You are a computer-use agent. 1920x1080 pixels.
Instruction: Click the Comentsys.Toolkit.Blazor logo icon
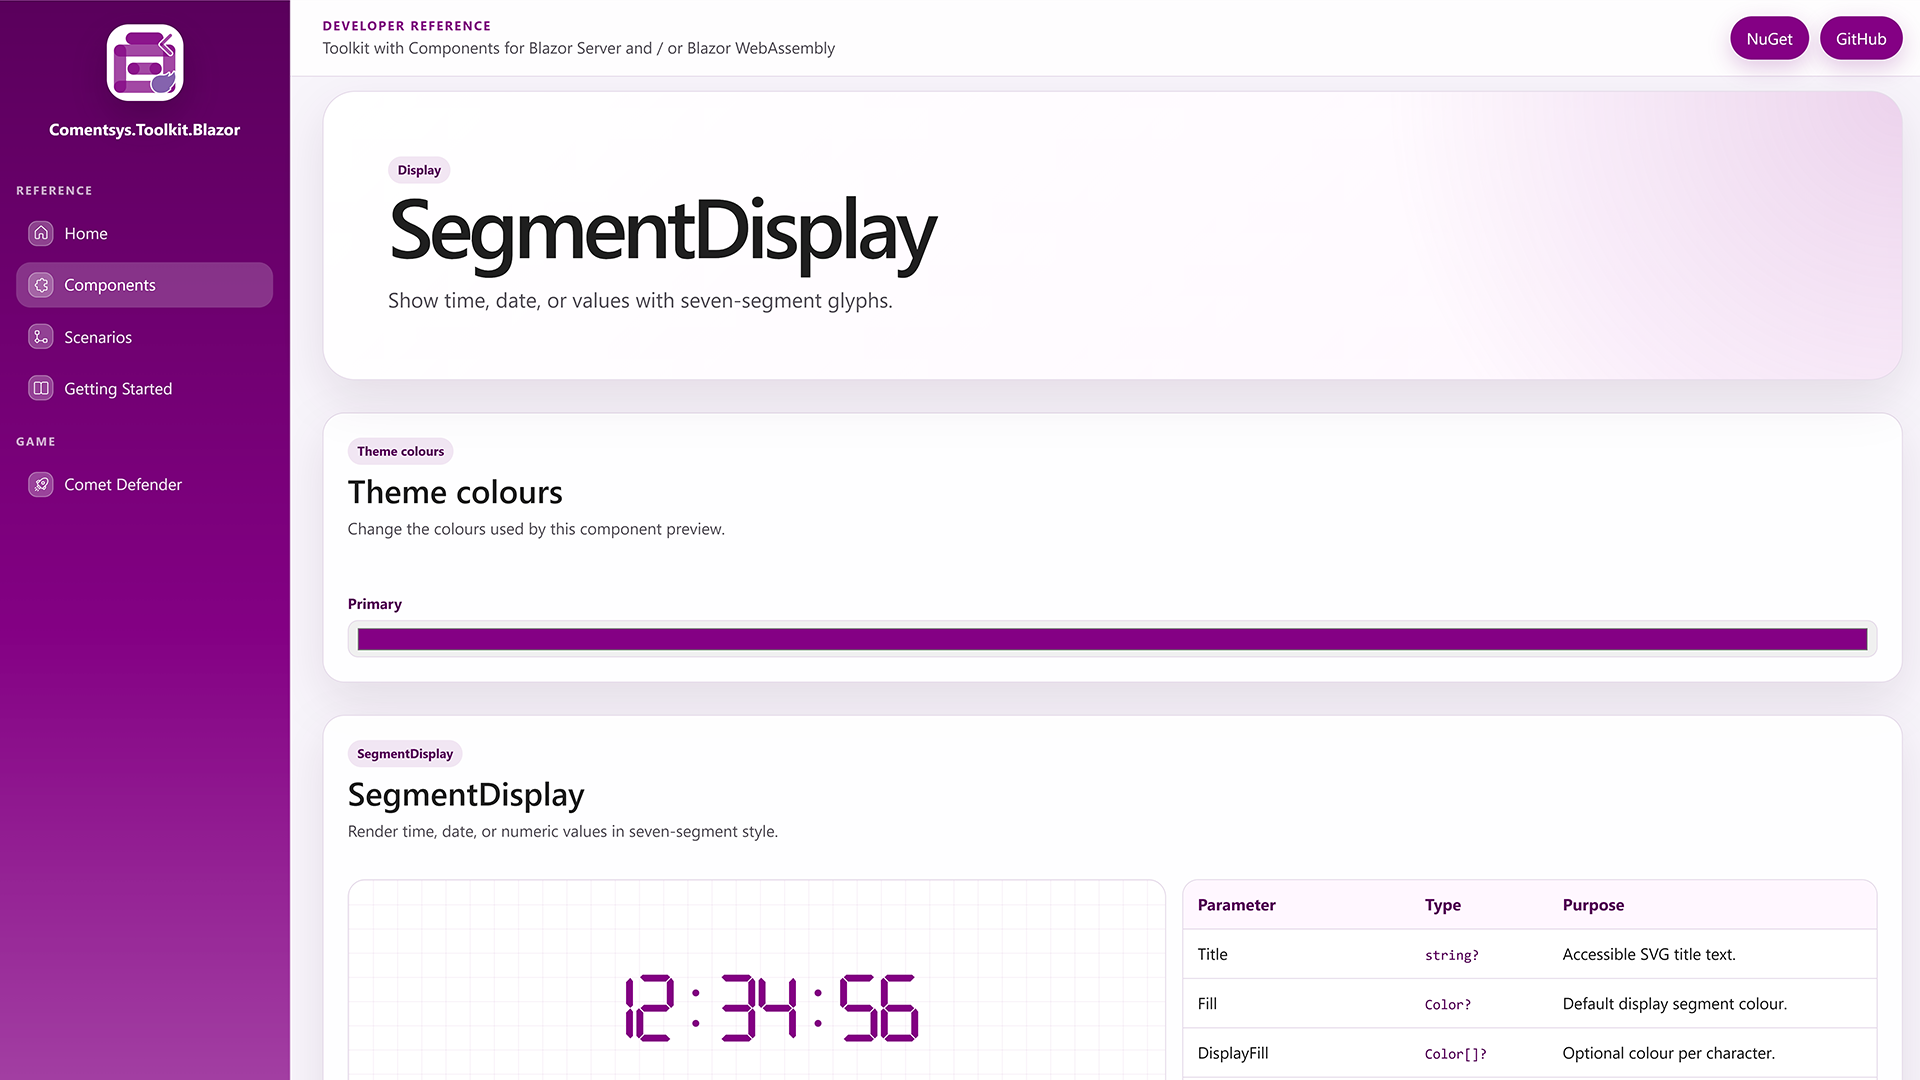pos(145,62)
